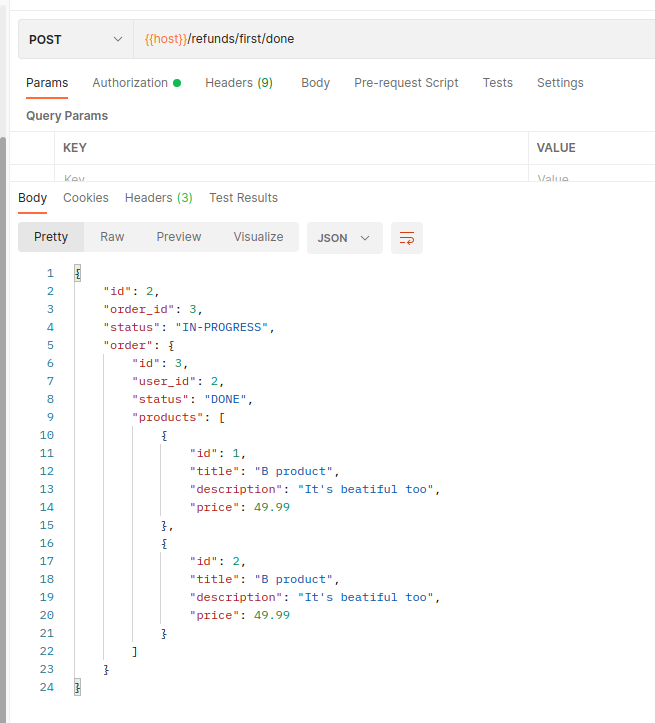Open the request Body tab
Viewport: 655px width, 723px height.
coord(315,83)
